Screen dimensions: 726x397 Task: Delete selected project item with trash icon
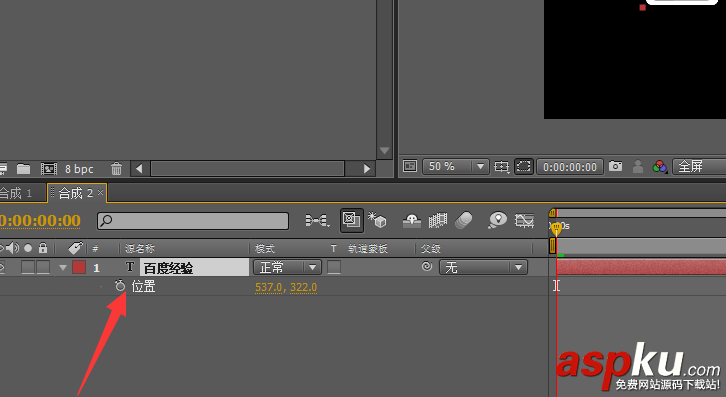pyautogui.click(x=116, y=169)
